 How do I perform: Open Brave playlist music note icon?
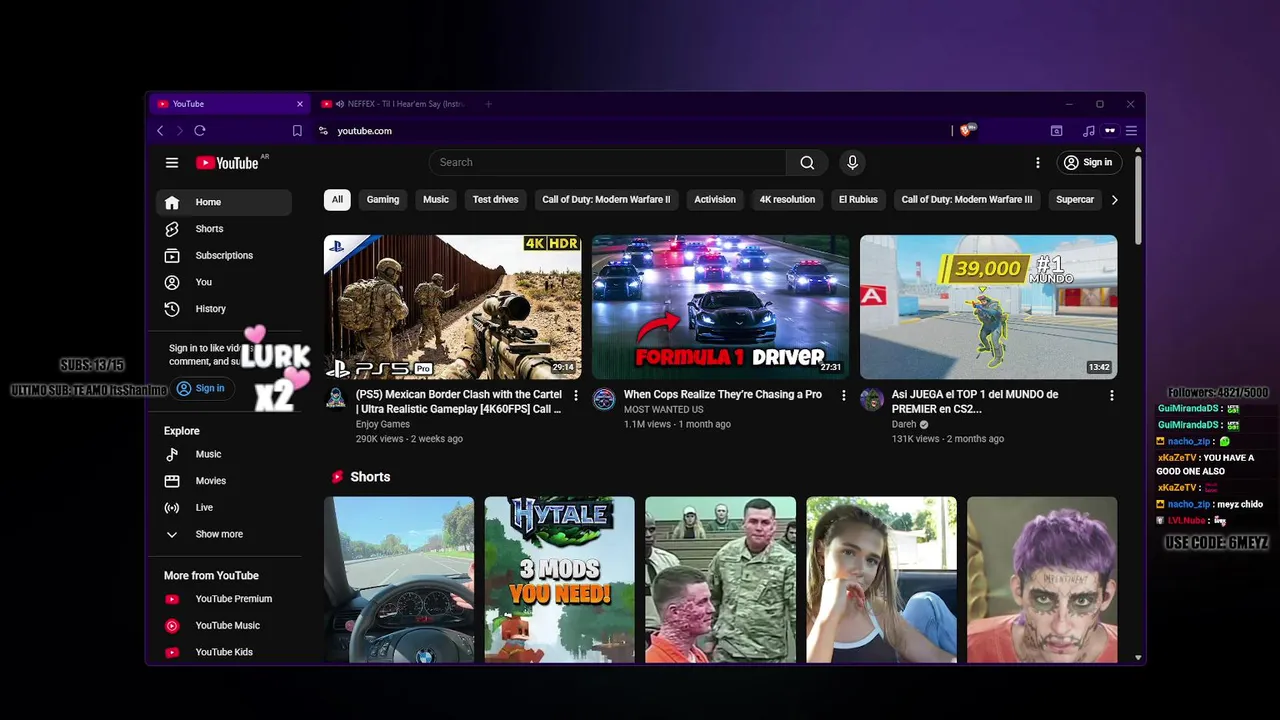(x=1089, y=131)
